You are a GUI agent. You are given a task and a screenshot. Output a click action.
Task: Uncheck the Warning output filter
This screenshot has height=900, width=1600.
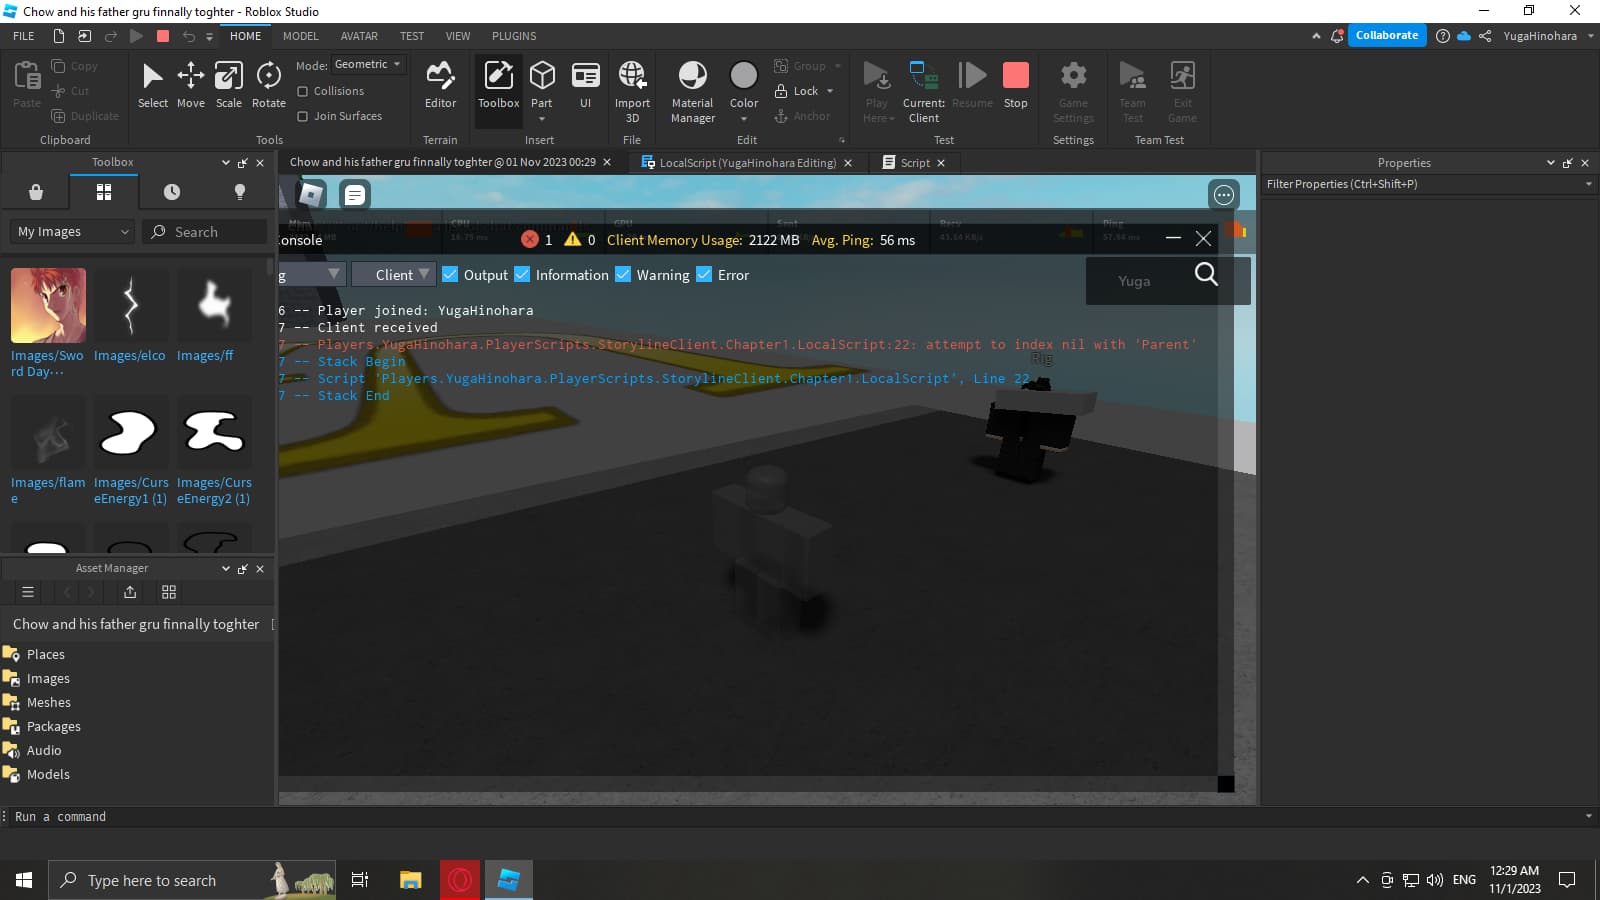pos(624,274)
